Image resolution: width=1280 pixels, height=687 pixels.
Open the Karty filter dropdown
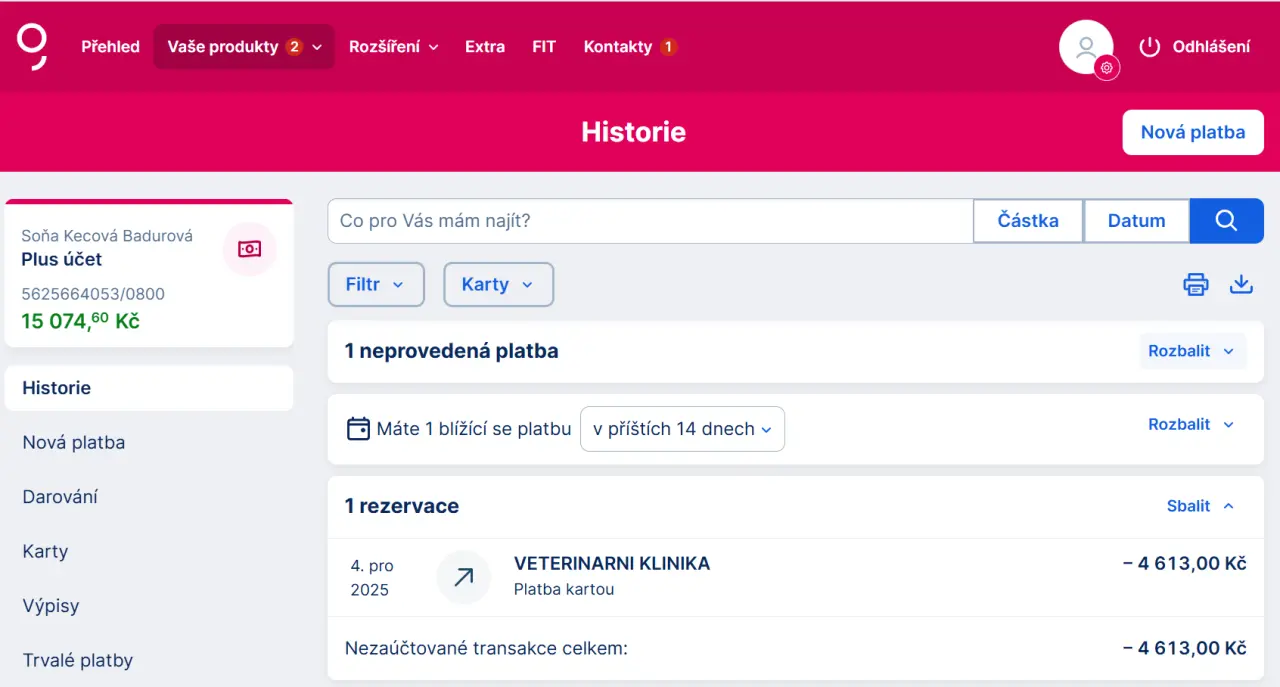498,284
